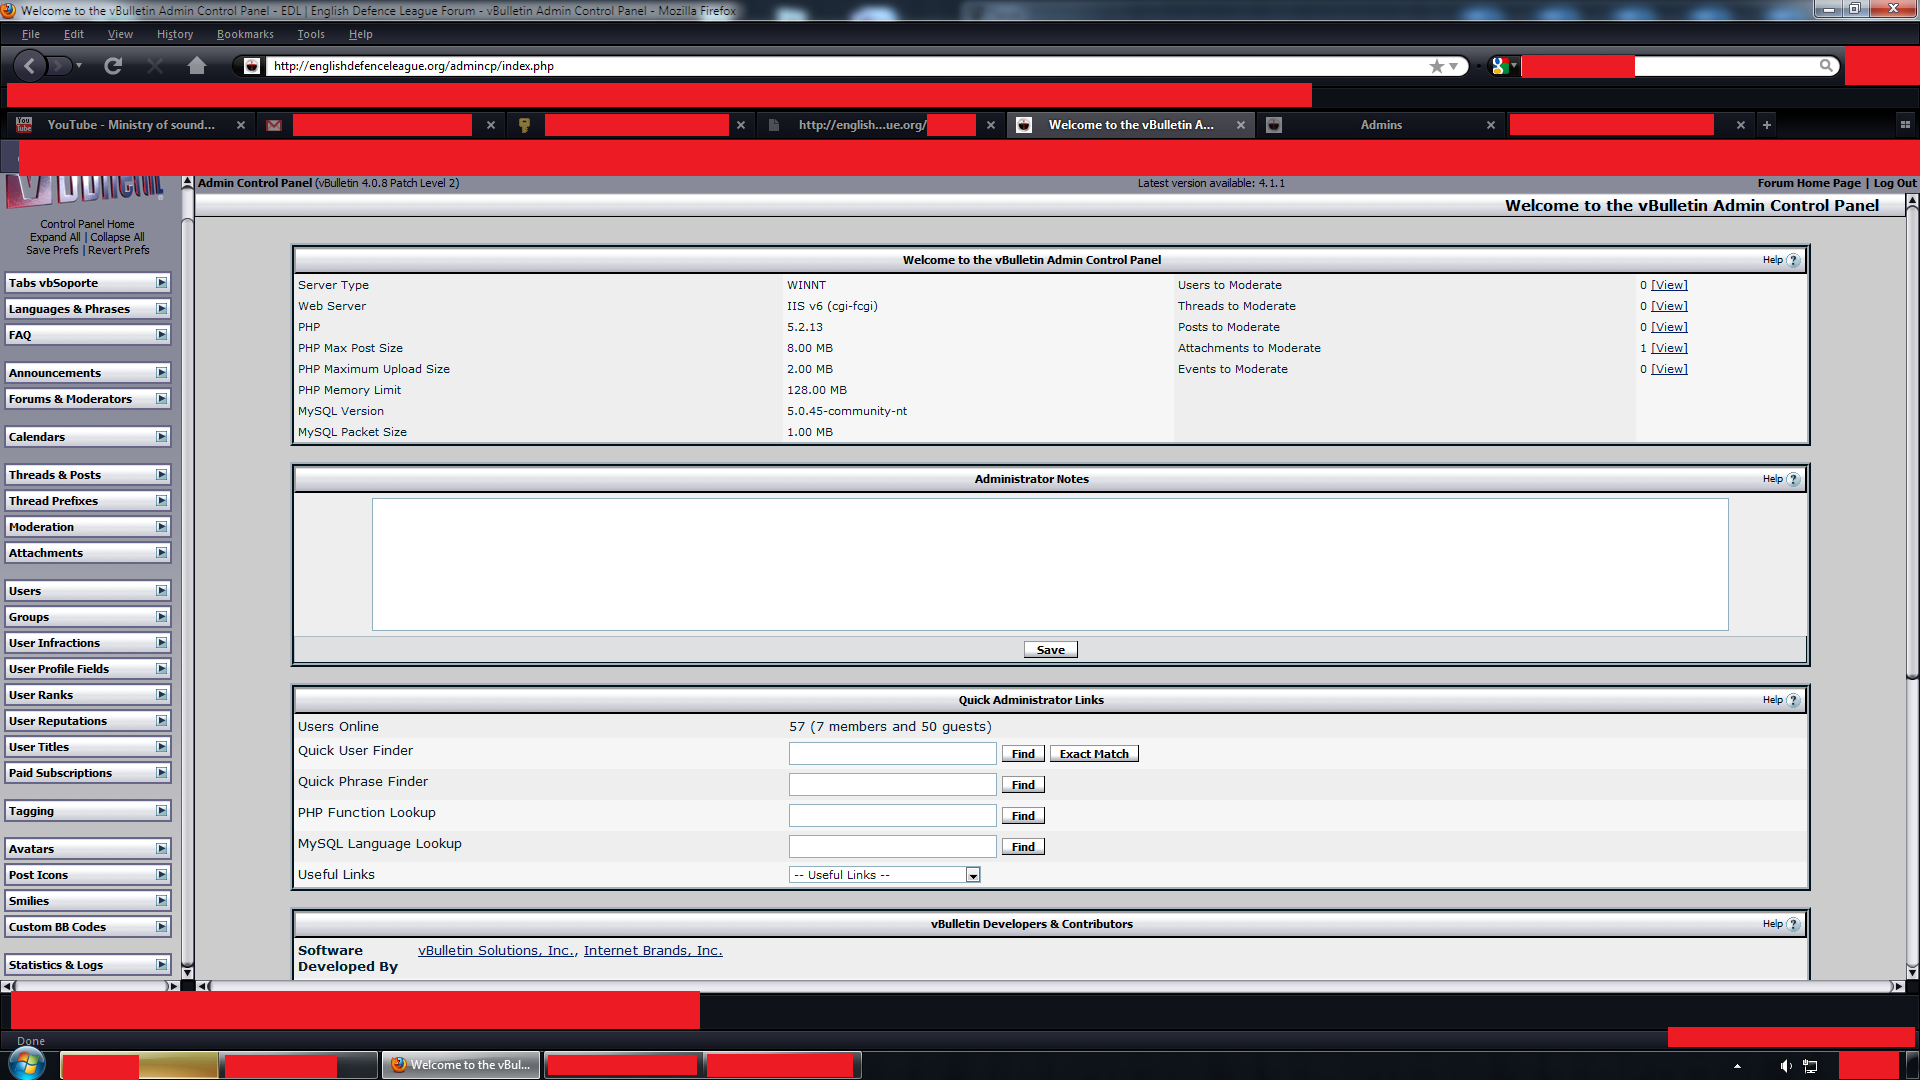Screen dimensions: 1920x1080
Task: Open Help icon for Administrator Notes
Action: click(x=1793, y=479)
